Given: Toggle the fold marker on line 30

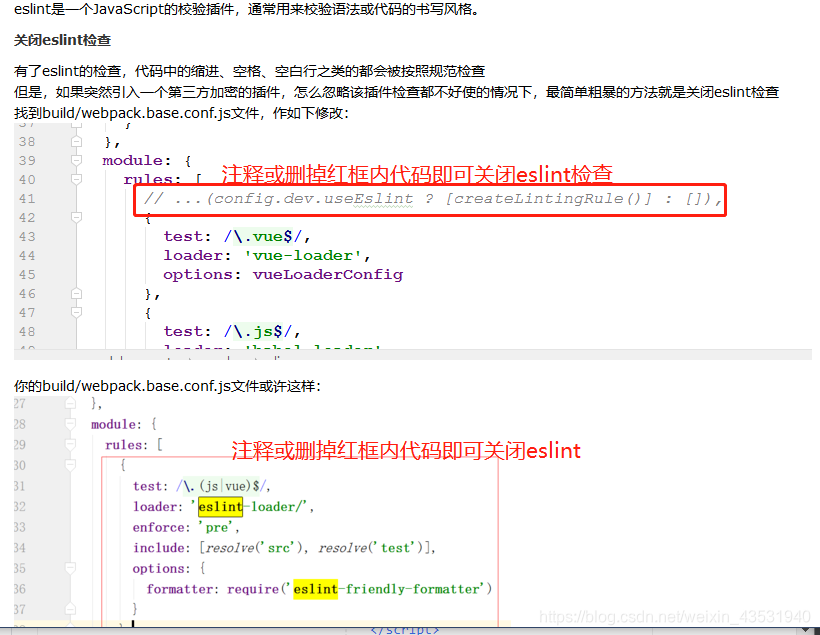Looking at the screenshot, I should (70, 465).
